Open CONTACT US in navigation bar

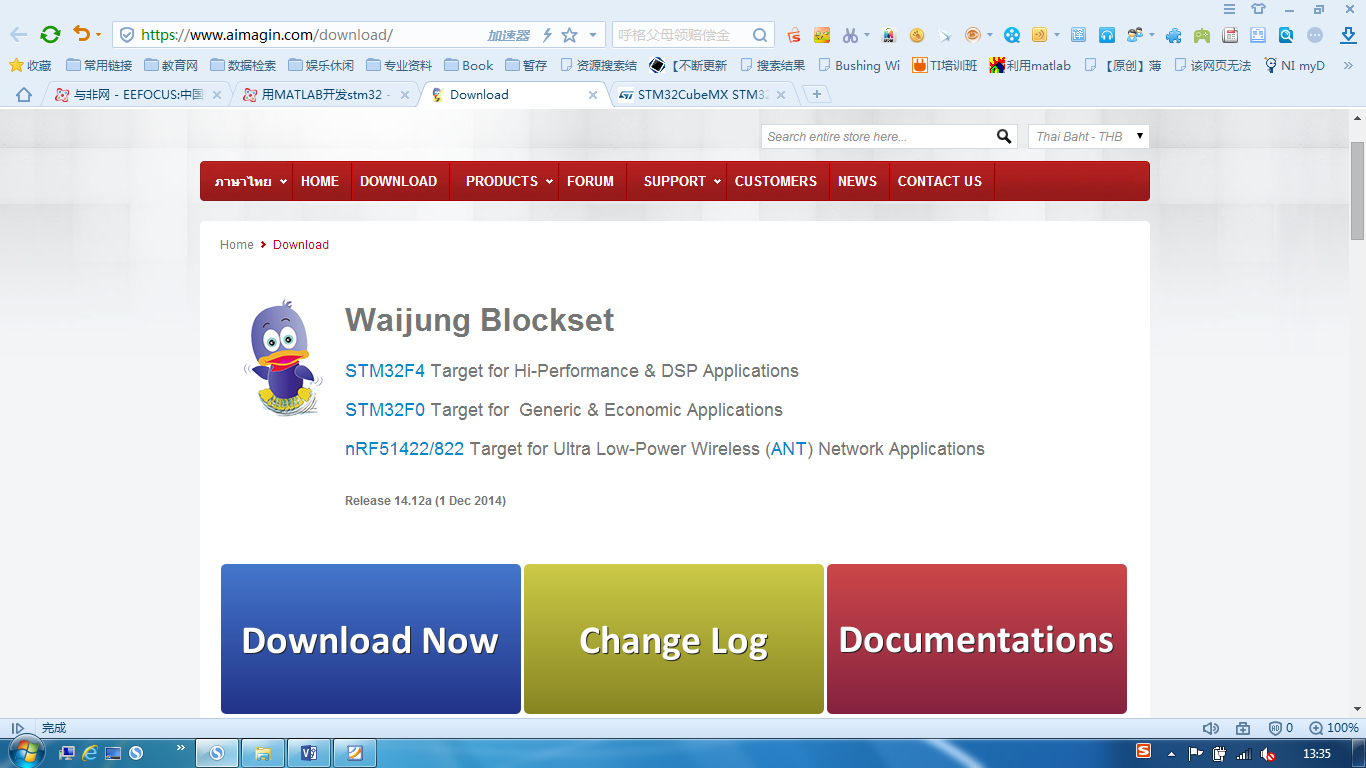click(940, 181)
